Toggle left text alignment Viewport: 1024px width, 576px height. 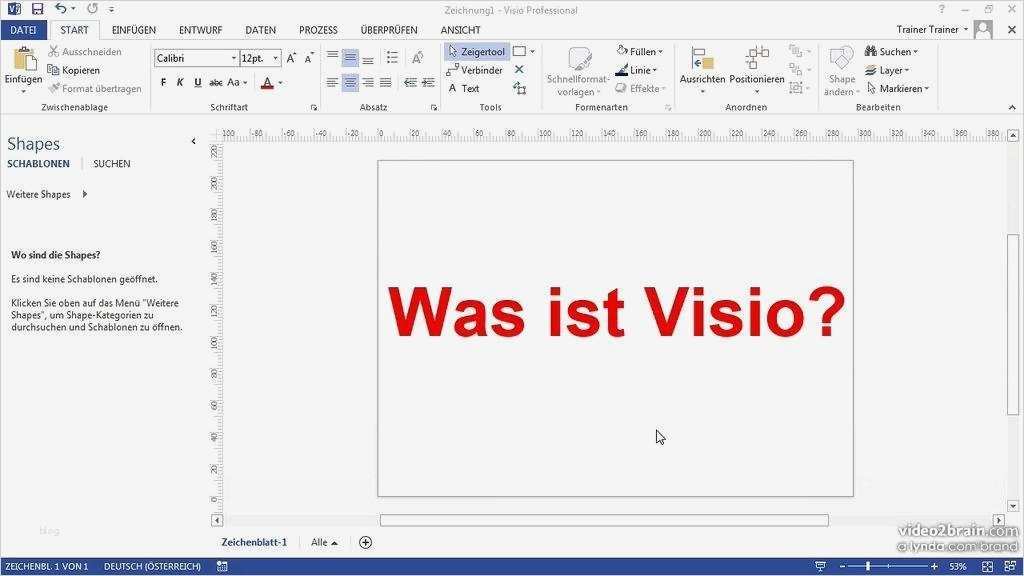332,83
